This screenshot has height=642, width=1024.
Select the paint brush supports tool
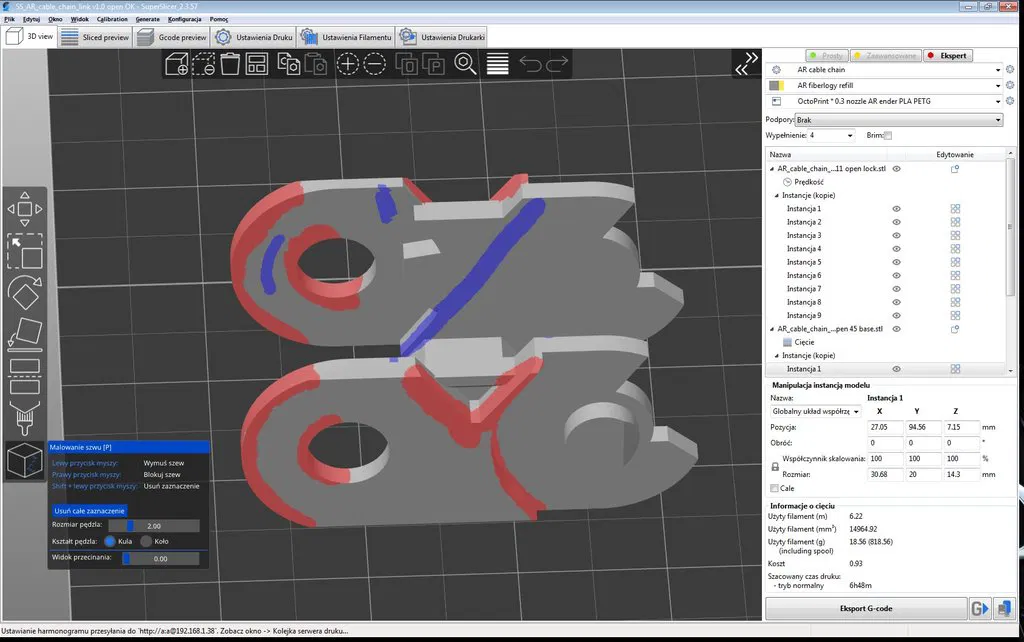coord(25,419)
